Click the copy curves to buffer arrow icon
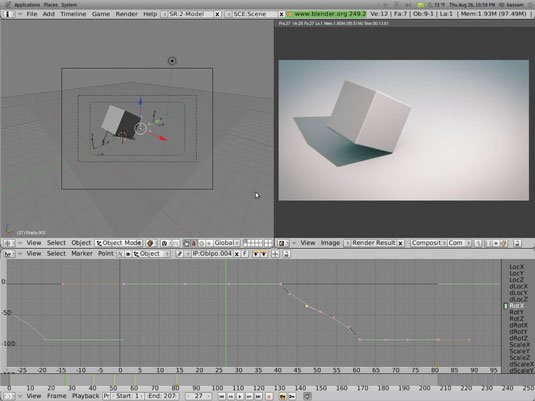Viewport: 535px width, 401px height. 256,254
